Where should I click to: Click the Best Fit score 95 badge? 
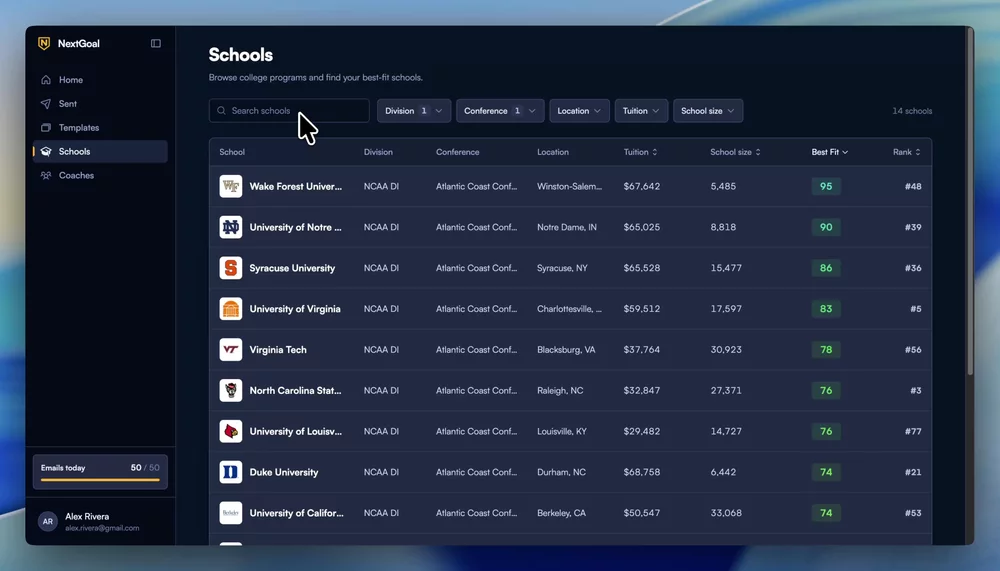point(826,186)
